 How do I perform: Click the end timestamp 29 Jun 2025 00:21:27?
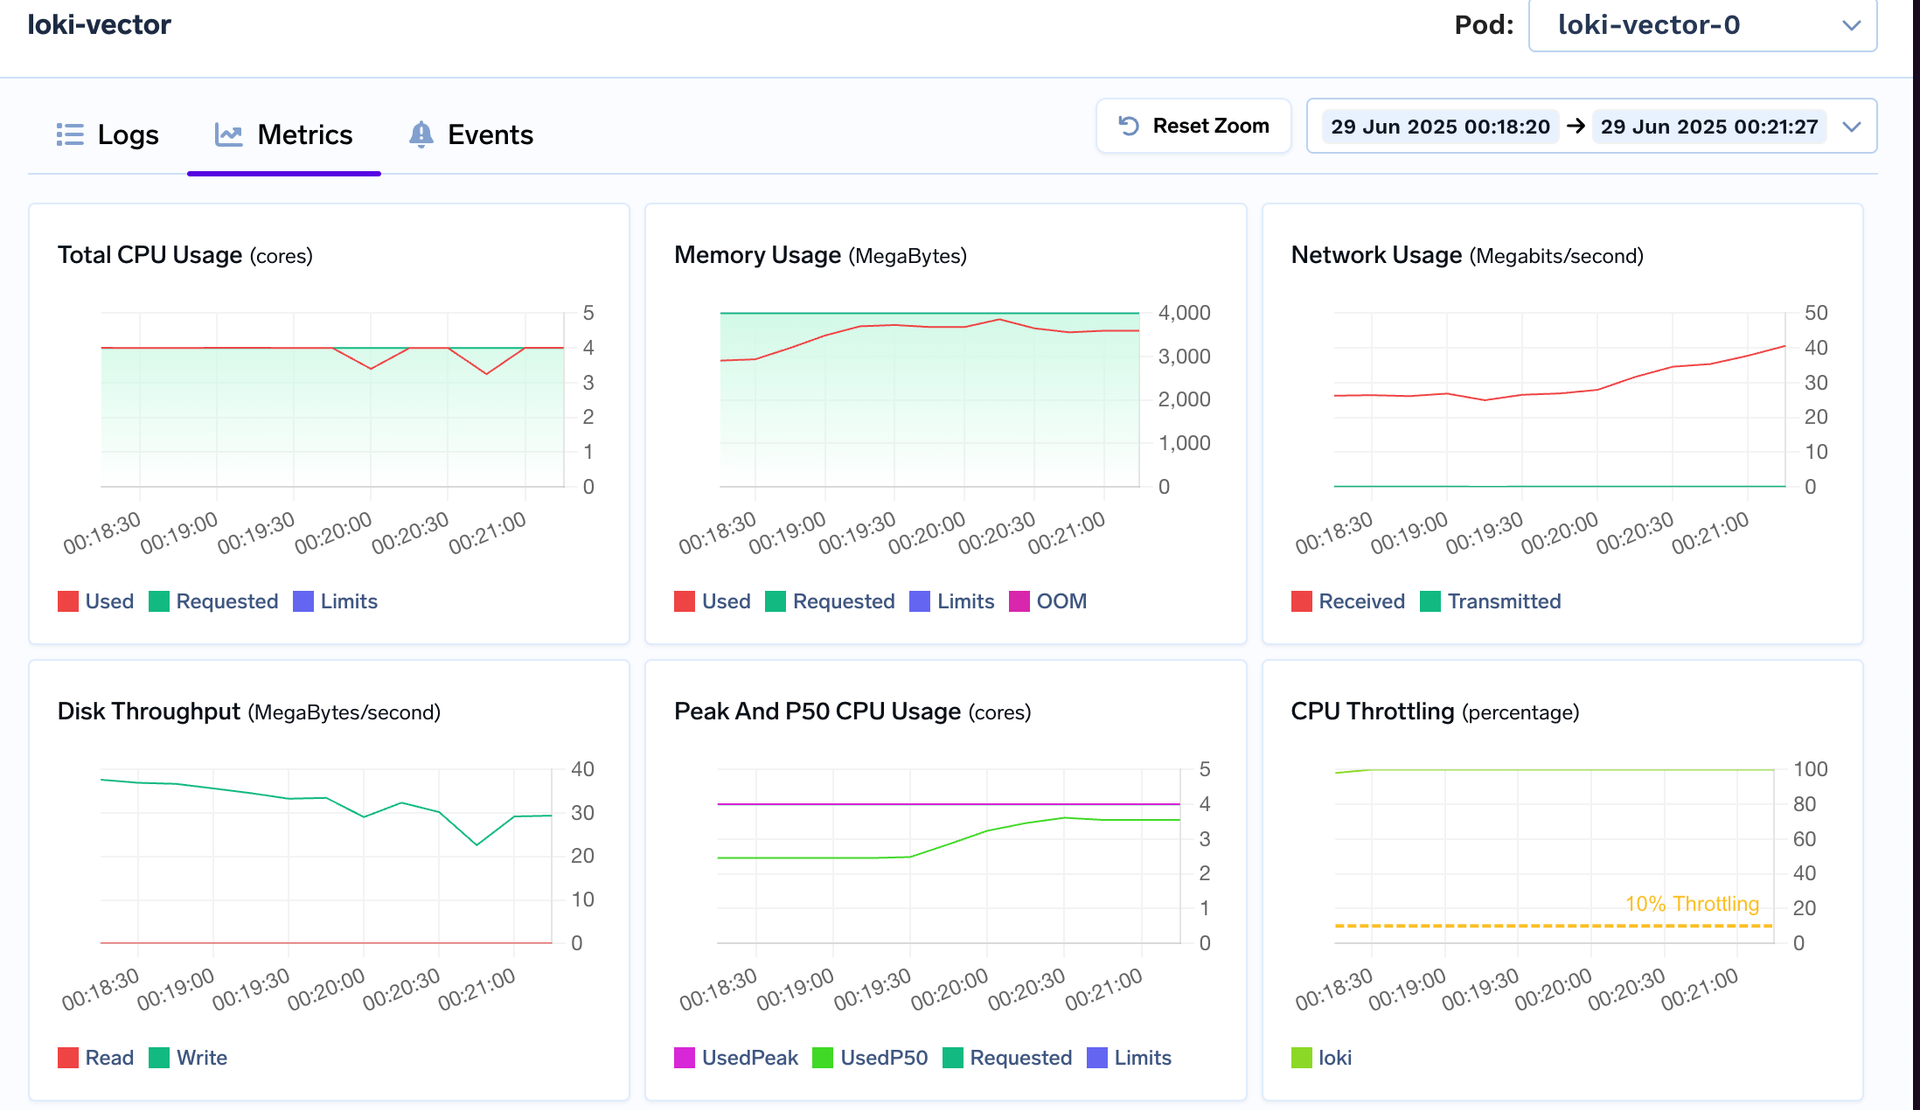(1709, 126)
